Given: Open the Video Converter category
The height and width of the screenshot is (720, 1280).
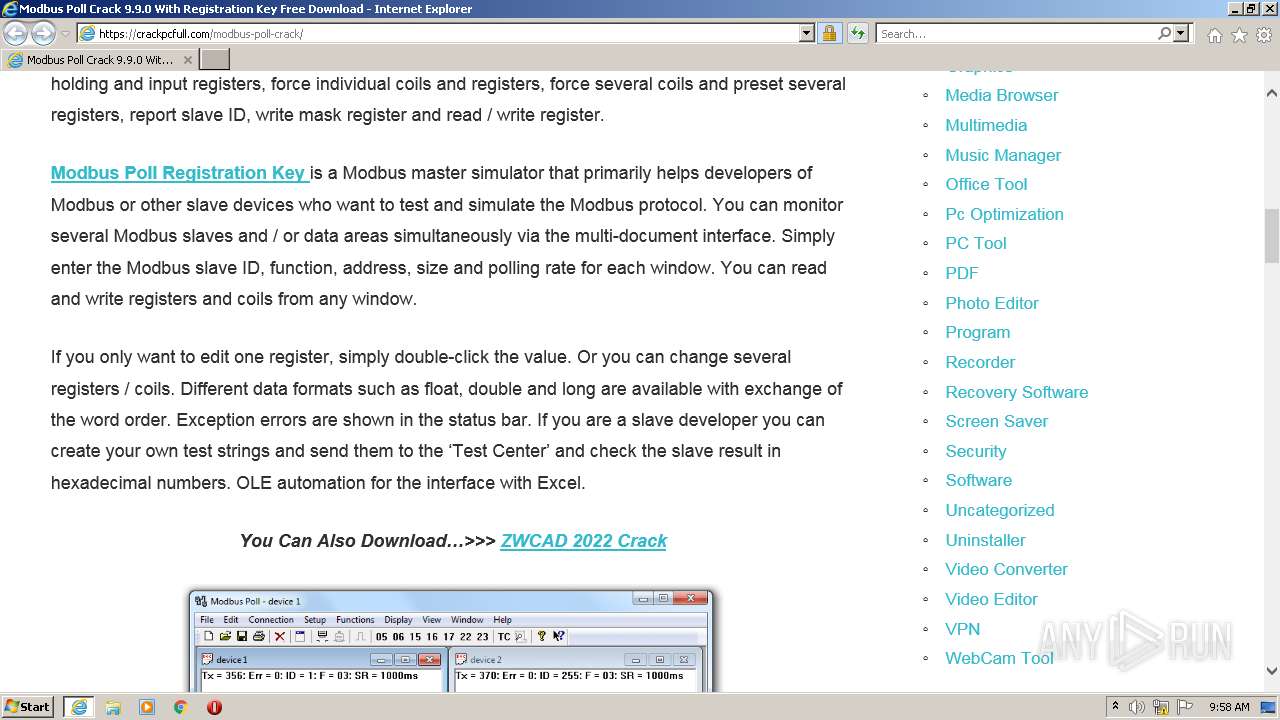Looking at the screenshot, I should click(1007, 569).
